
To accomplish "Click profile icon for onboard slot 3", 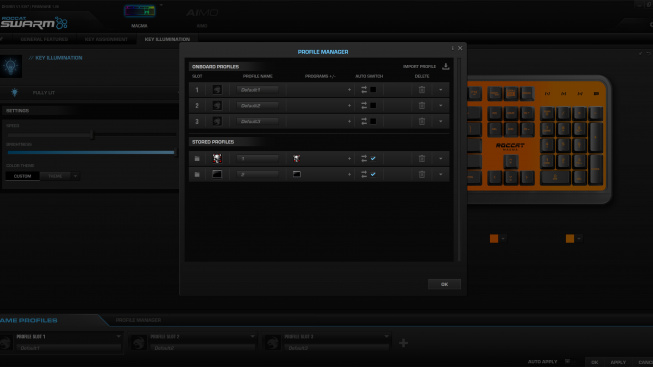I will [217, 121].
